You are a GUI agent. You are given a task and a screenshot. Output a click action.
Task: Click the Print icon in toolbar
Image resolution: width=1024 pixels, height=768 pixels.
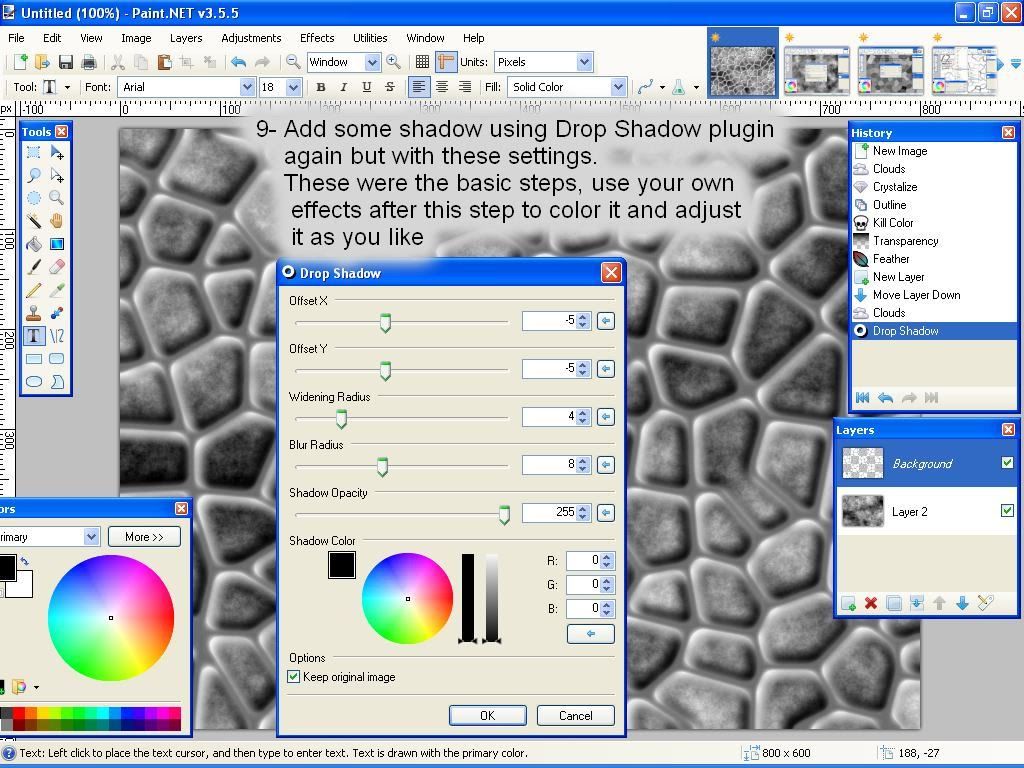(89, 62)
